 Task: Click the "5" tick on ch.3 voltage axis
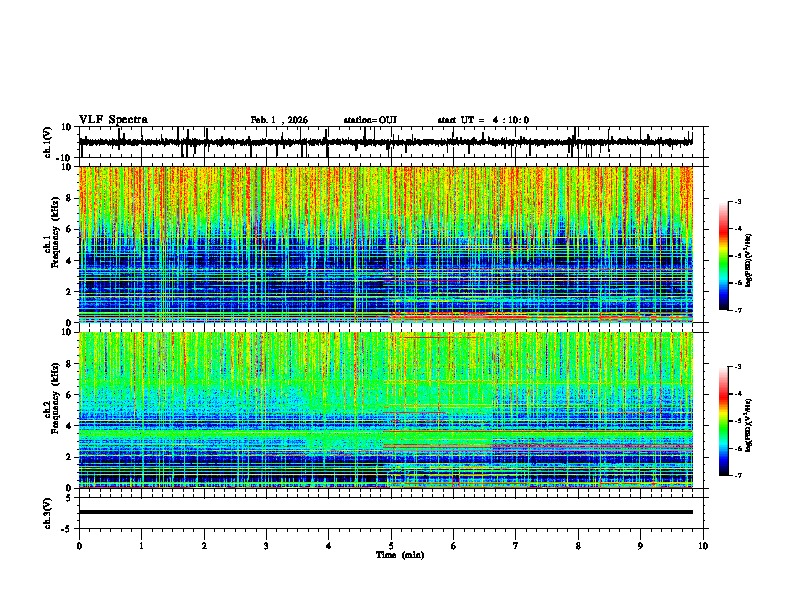point(69,497)
